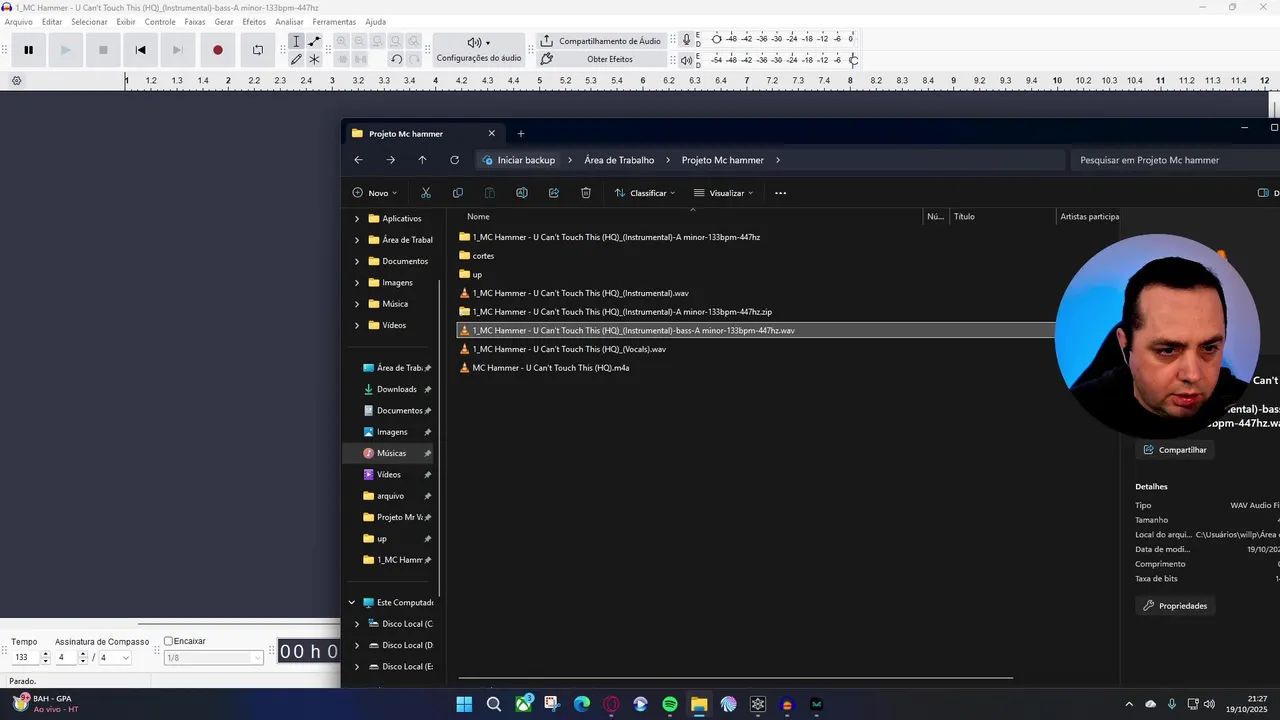Open the snap 1/8 dropdown
This screenshot has height=720, width=1280.
[214, 658]
